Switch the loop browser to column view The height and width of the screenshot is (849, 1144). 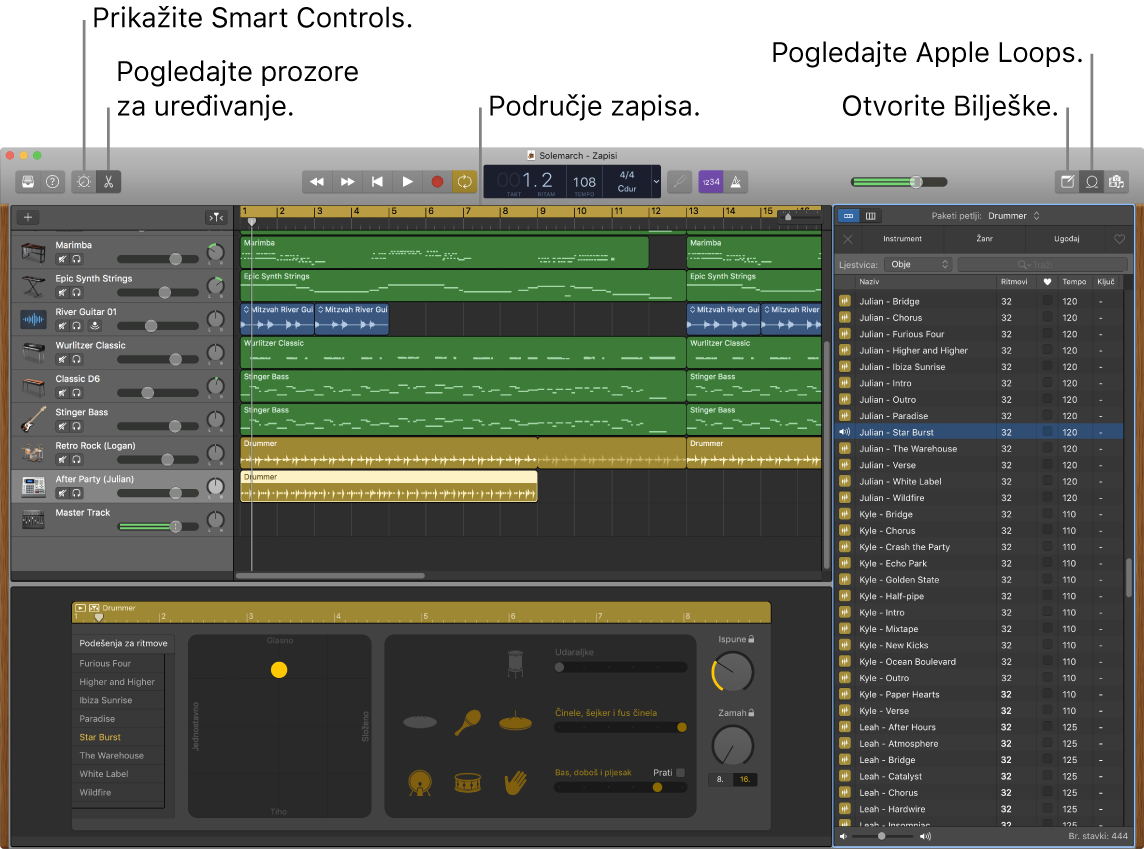[x=870, y=216]
